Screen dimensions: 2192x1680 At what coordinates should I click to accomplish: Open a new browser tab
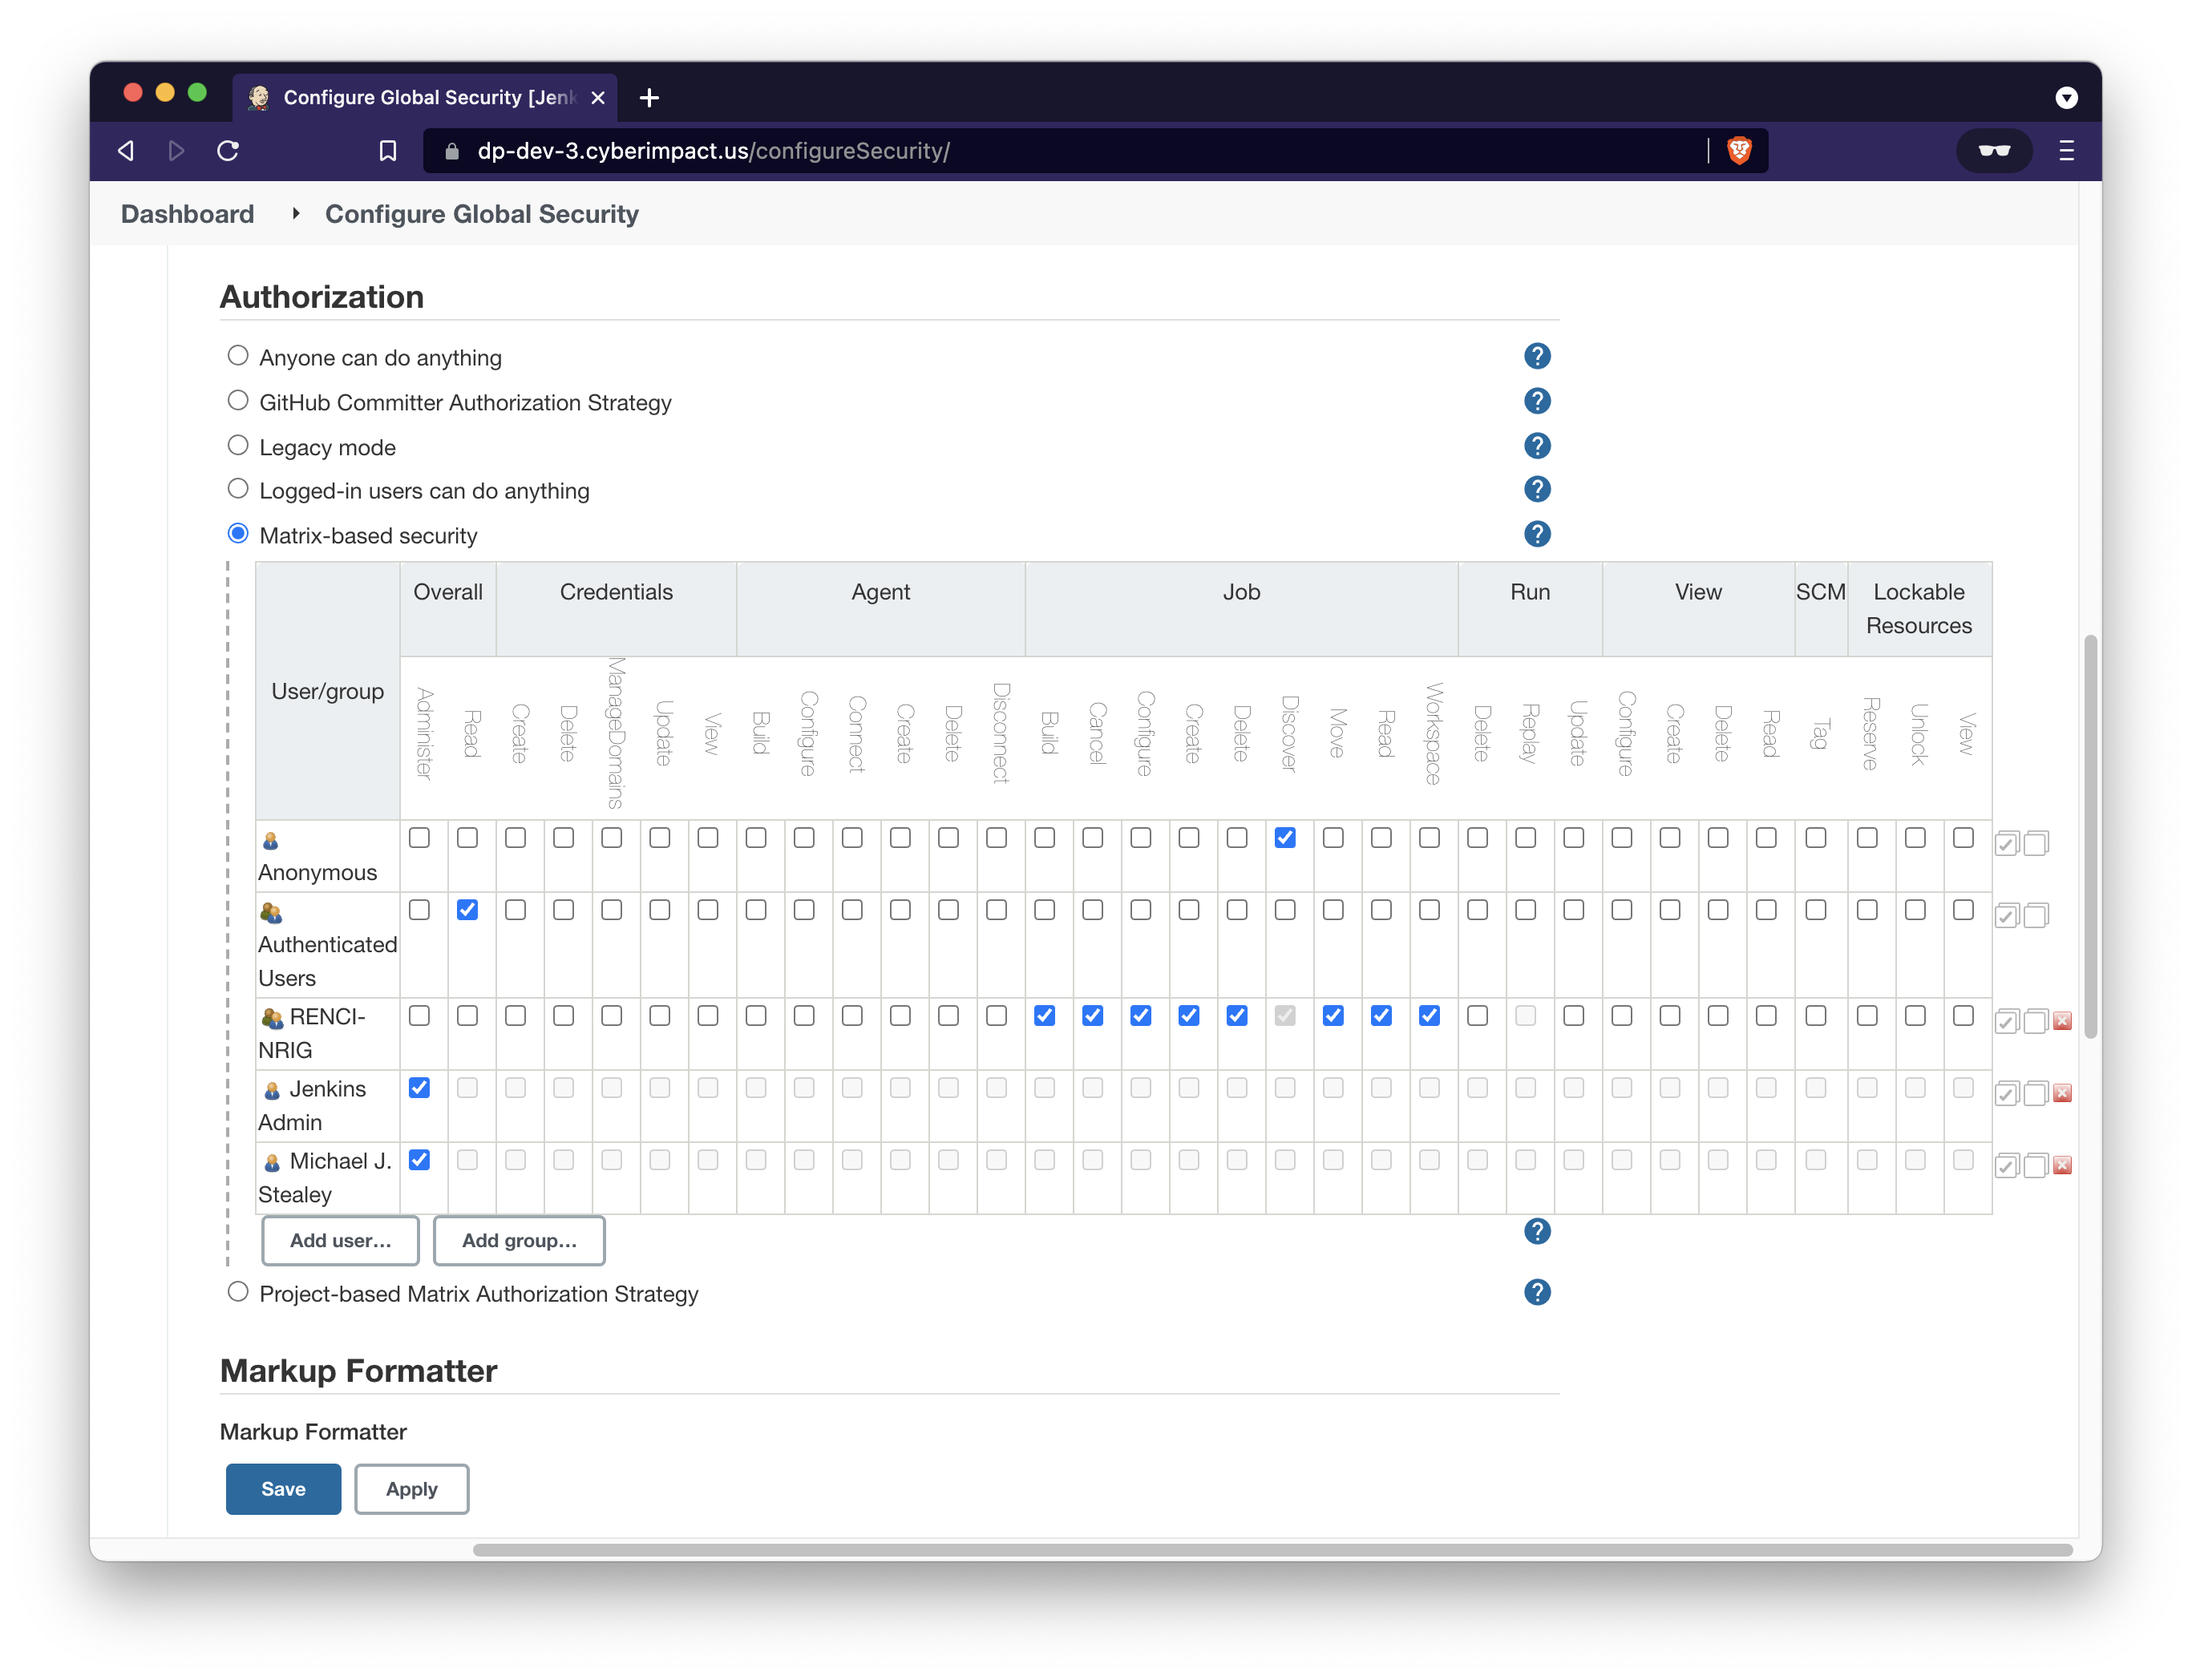coord(649,98)
